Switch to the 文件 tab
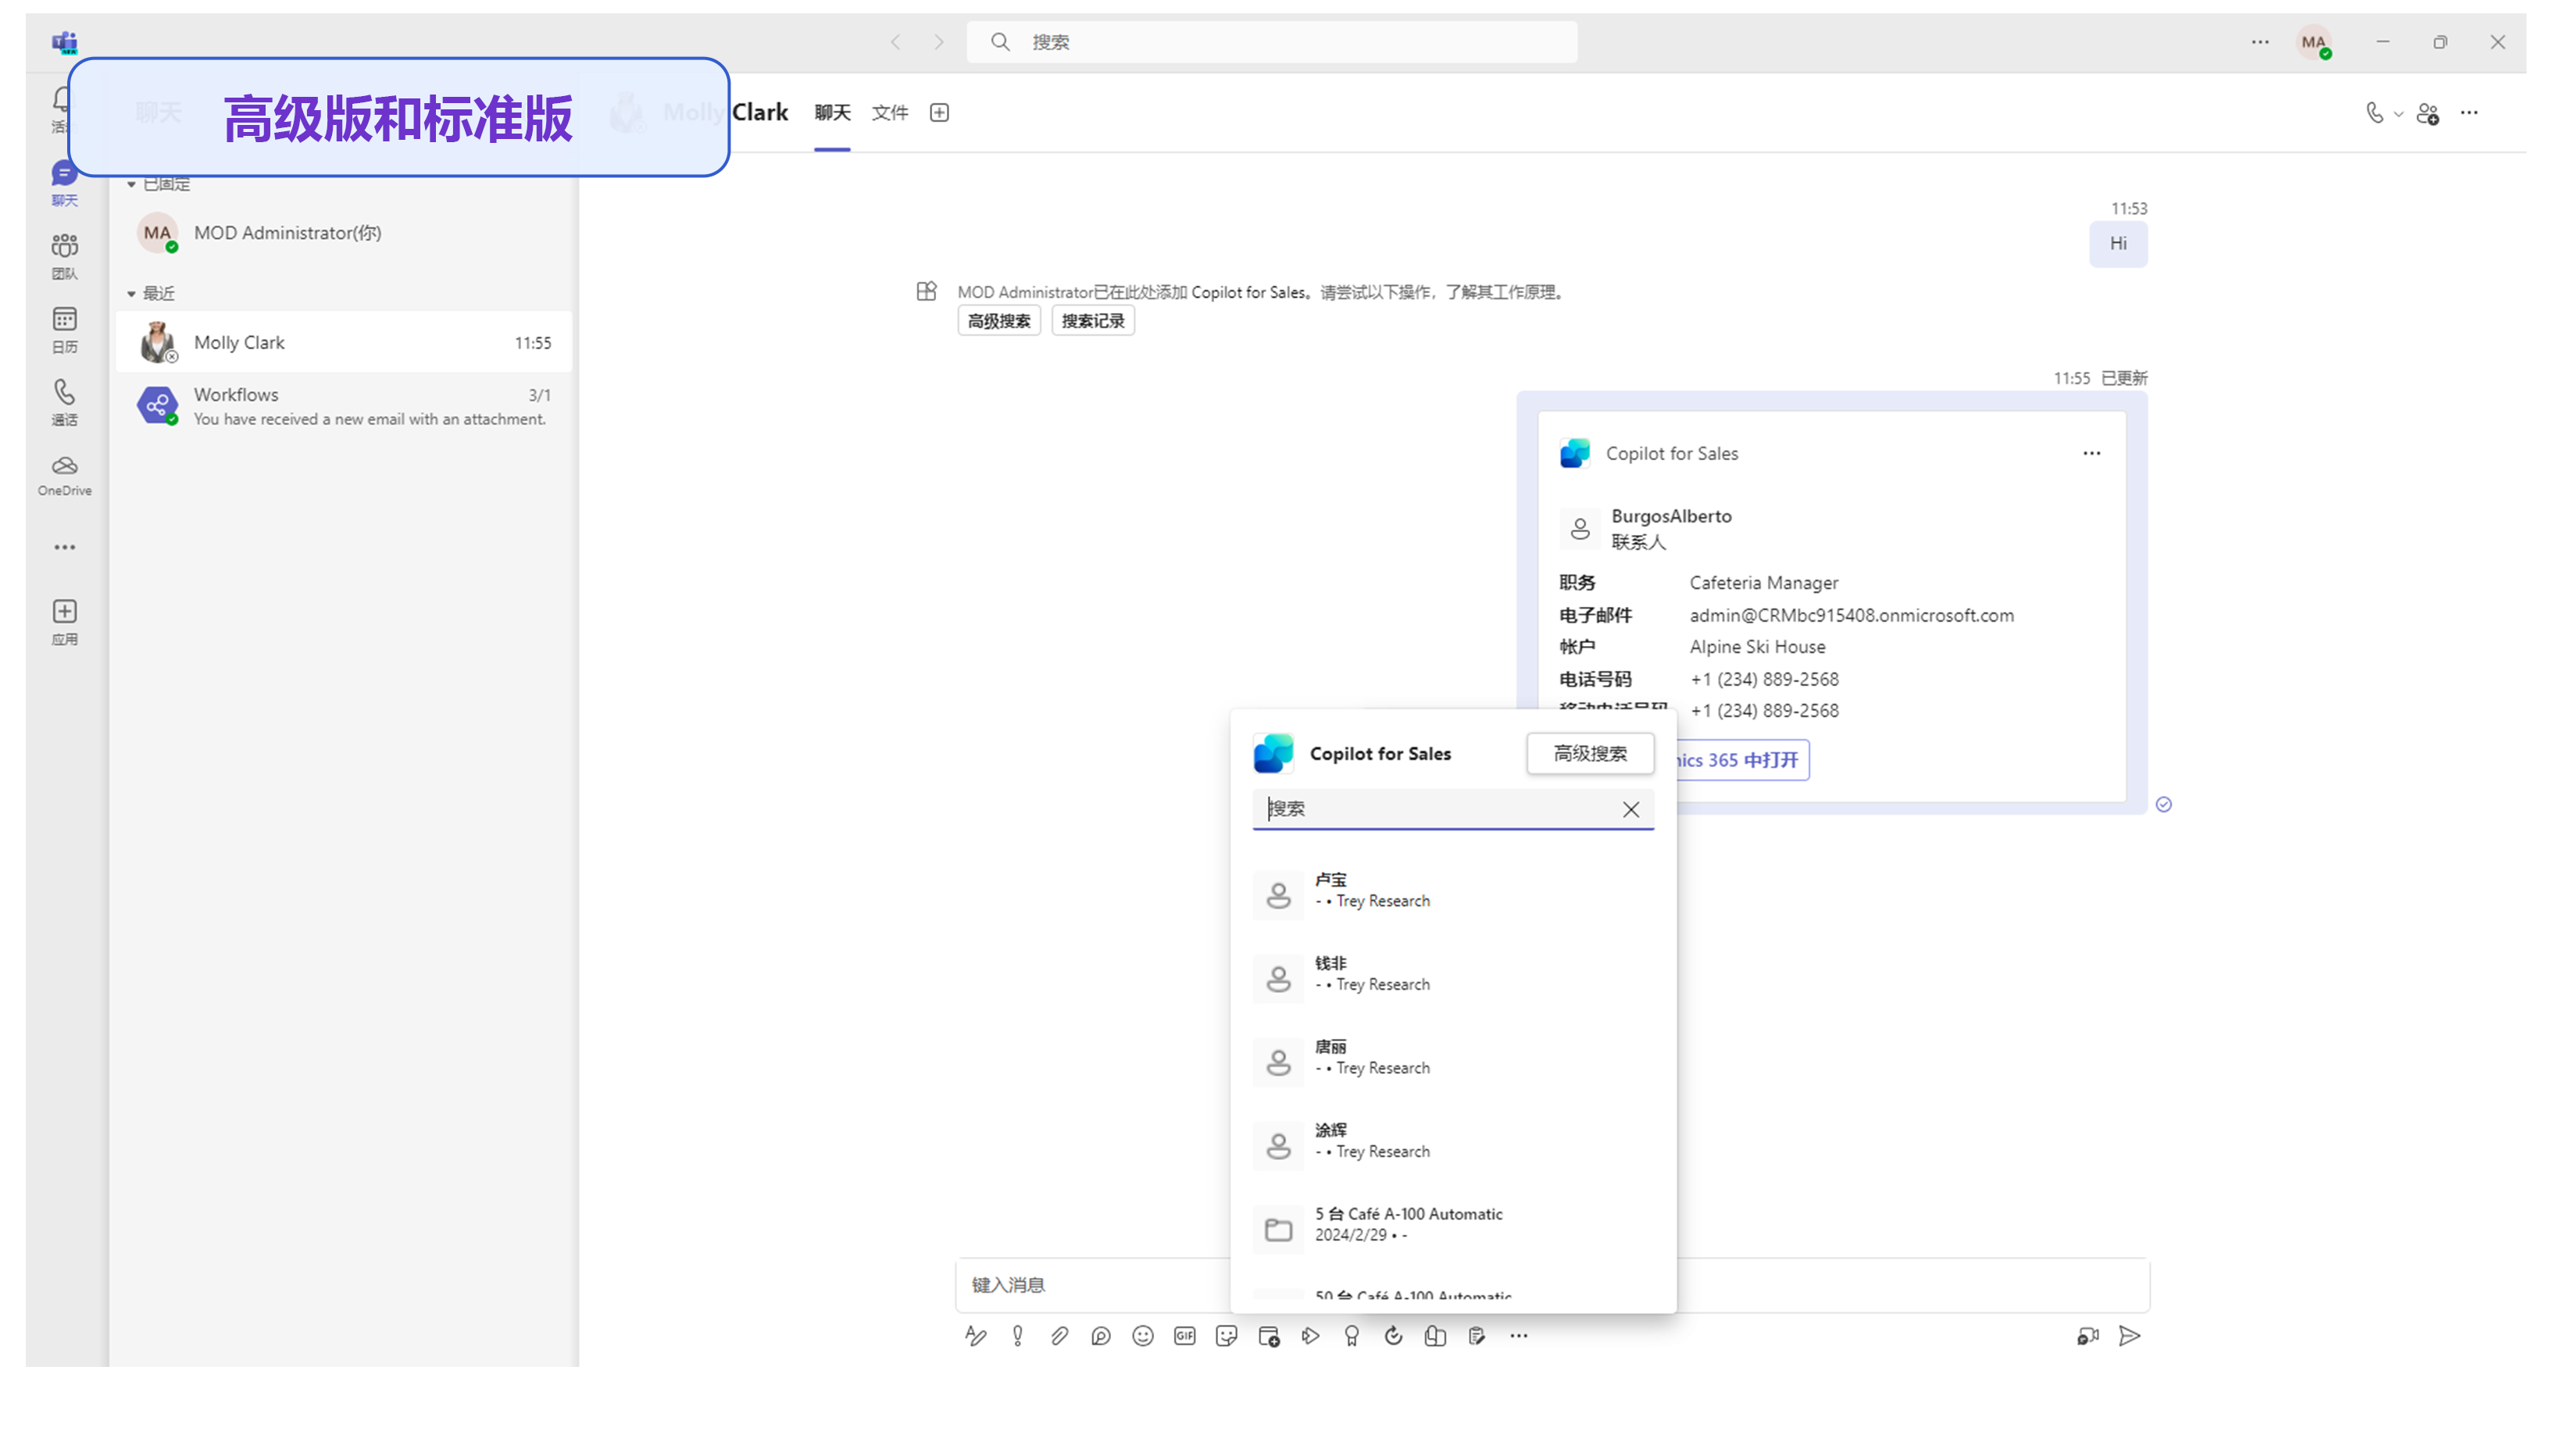Screen dimensions: 2550x1456 click(x=889, y=112)
